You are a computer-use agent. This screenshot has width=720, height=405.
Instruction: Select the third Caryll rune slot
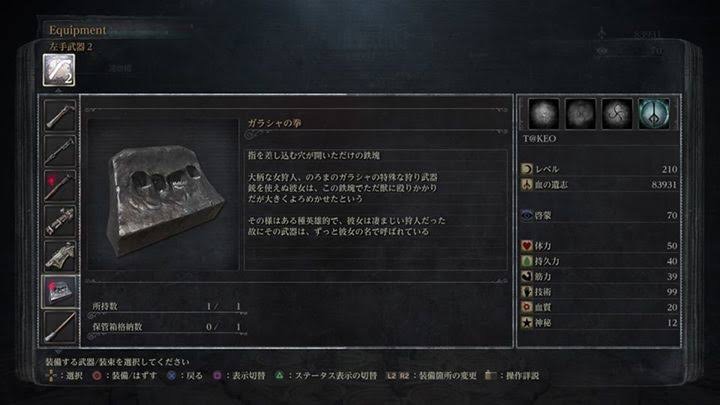(617, 113)
